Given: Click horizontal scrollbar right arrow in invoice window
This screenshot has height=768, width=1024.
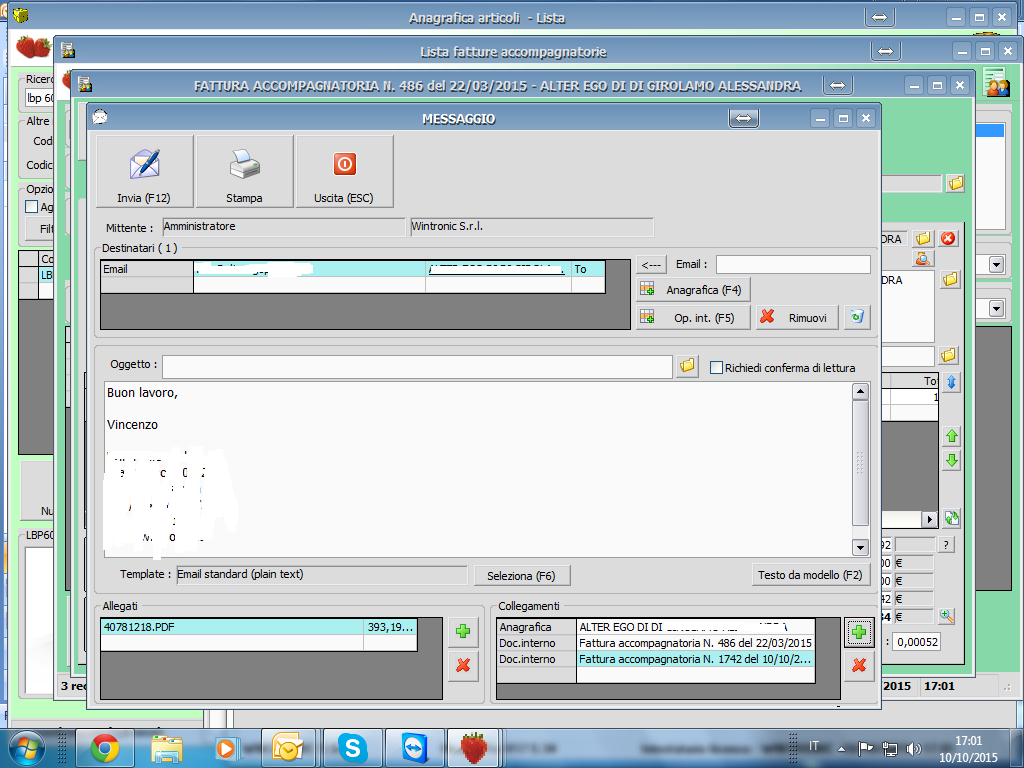Looking at the screenshot, I should coord(930,519).
